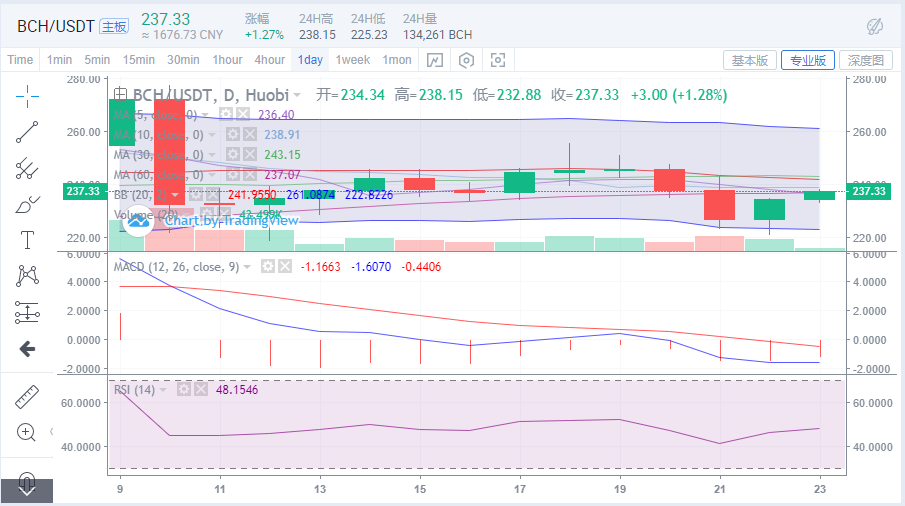Switch to 1mon interval
This screenshot has height=506, width=905.
coord(397,59)
